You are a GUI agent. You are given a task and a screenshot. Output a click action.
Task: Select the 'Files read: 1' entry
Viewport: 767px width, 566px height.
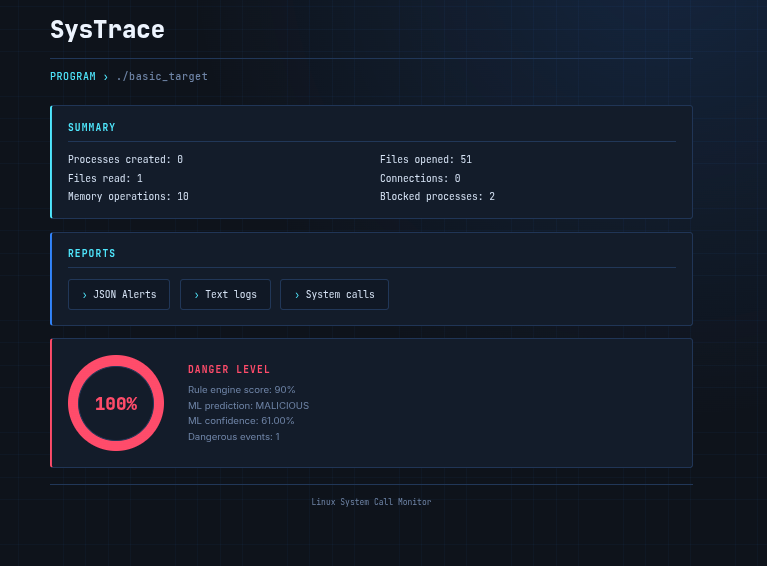point(105,178)
